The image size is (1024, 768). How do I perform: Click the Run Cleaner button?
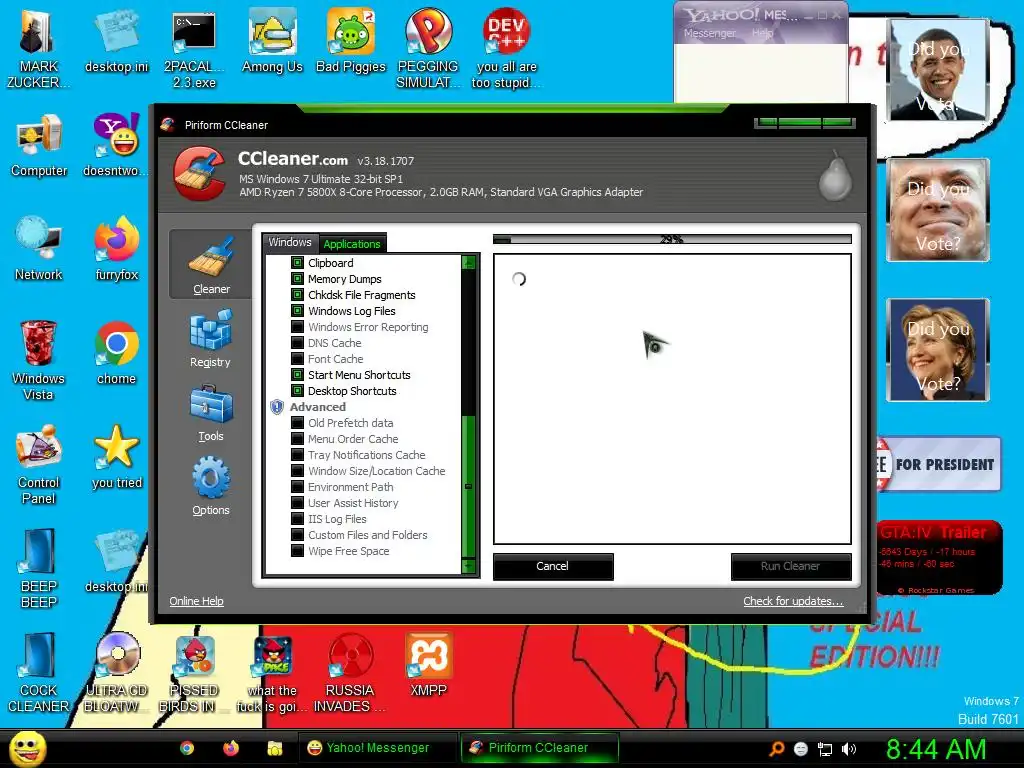pyautogui.click(x=790, y=566)
